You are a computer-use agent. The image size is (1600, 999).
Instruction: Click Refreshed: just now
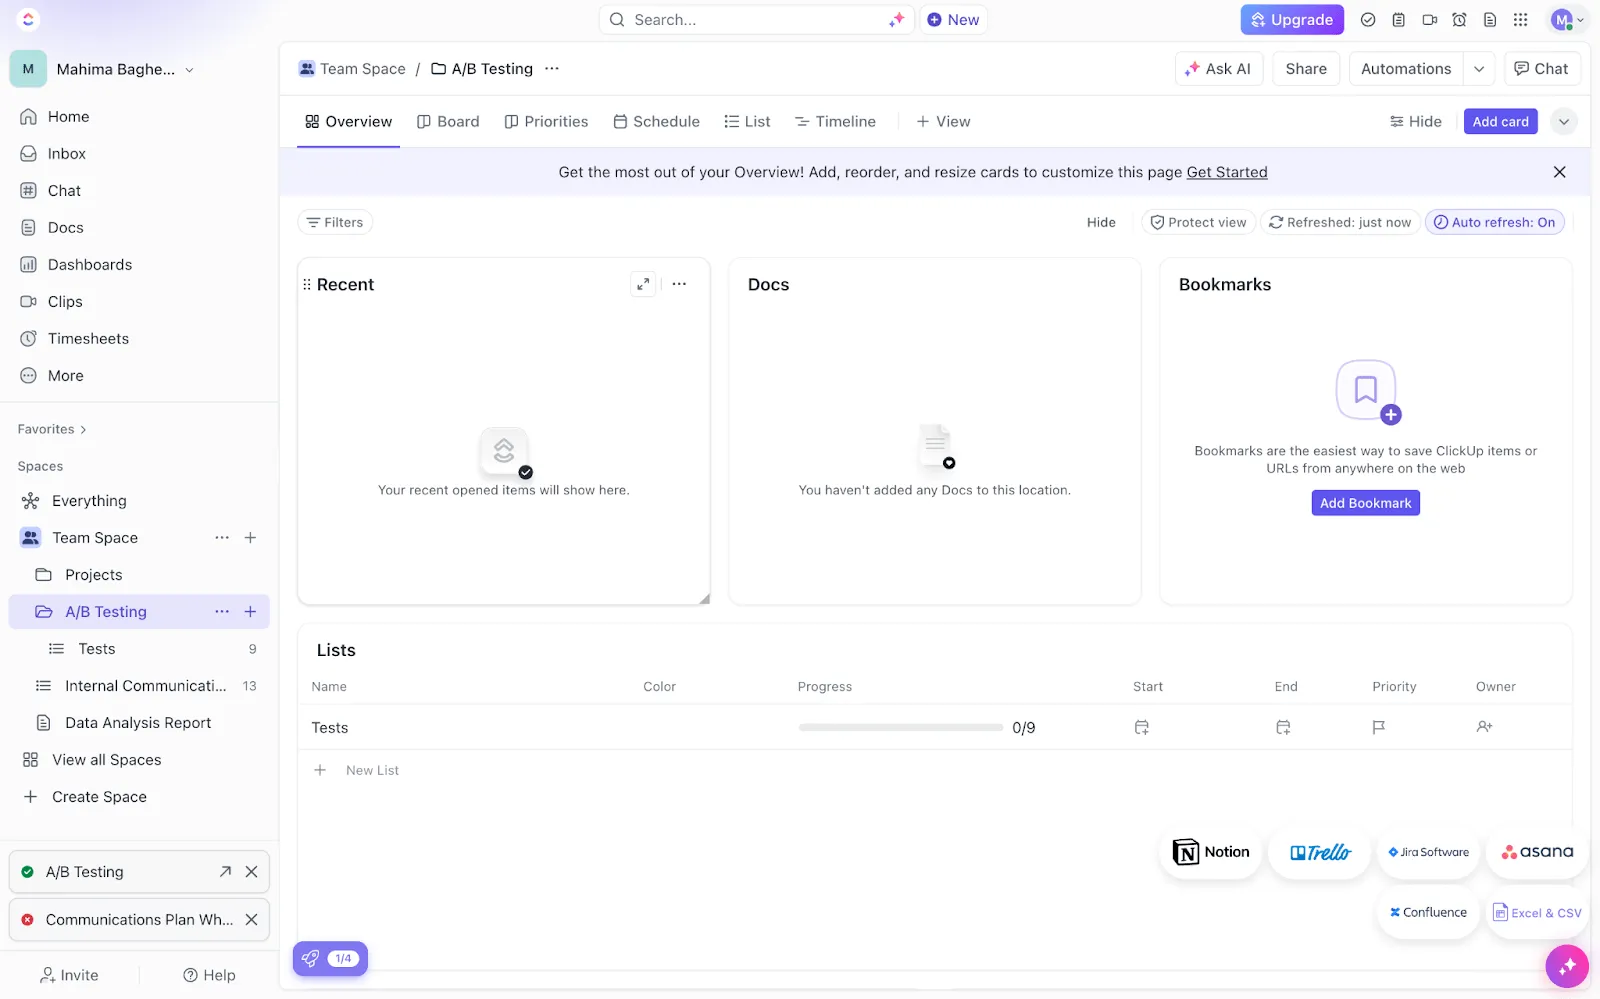tap(1340, 222)
